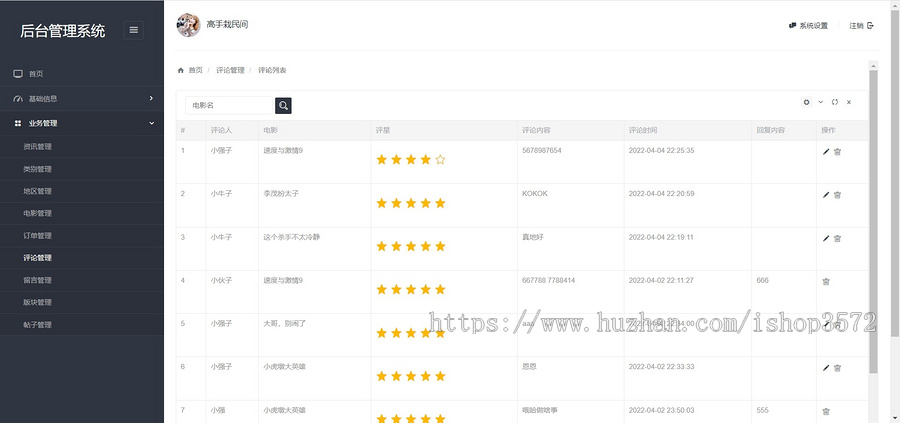Click the fifth star for 李茂扮太子
This screenshot has height=423, width=900.
pyautogui.click(x=440, y=203)
